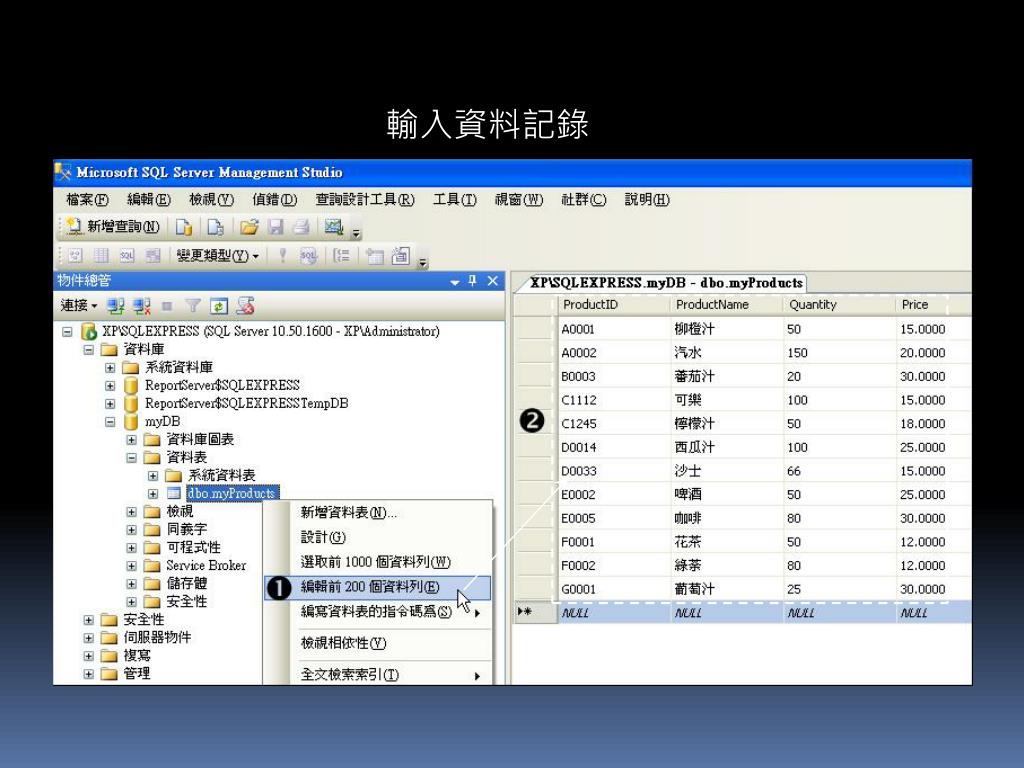The height and width of the screenshot is (768, 1024).
Task: Choose 設計(G) from the context menu
Action: click(x=377, y=537)
